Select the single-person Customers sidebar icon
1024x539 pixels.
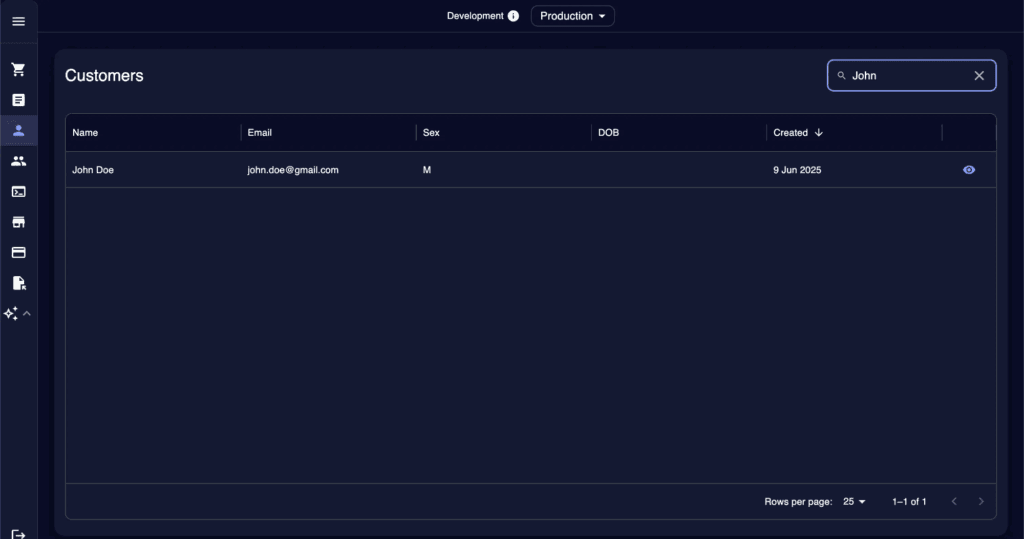(x=18, y=130)
